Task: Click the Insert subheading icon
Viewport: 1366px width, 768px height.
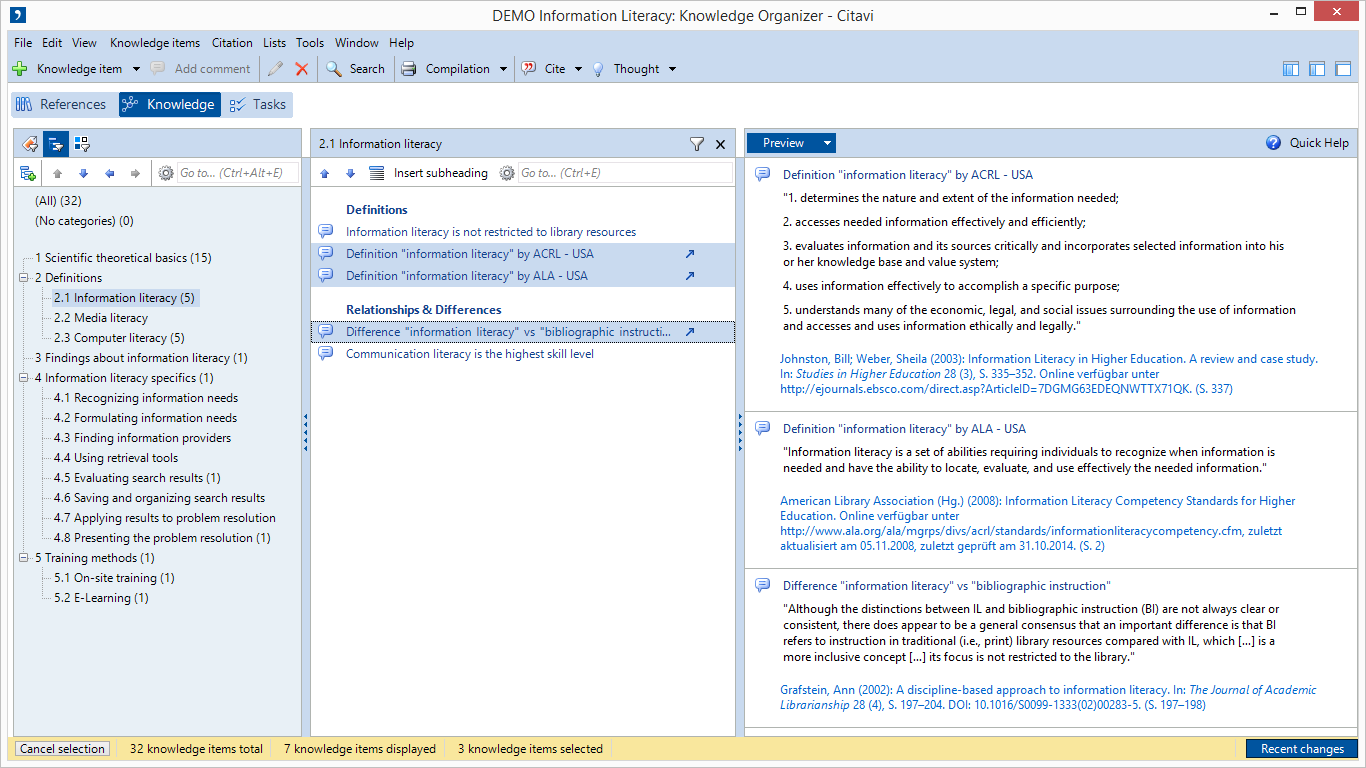Action: click(x=377, y=173)
